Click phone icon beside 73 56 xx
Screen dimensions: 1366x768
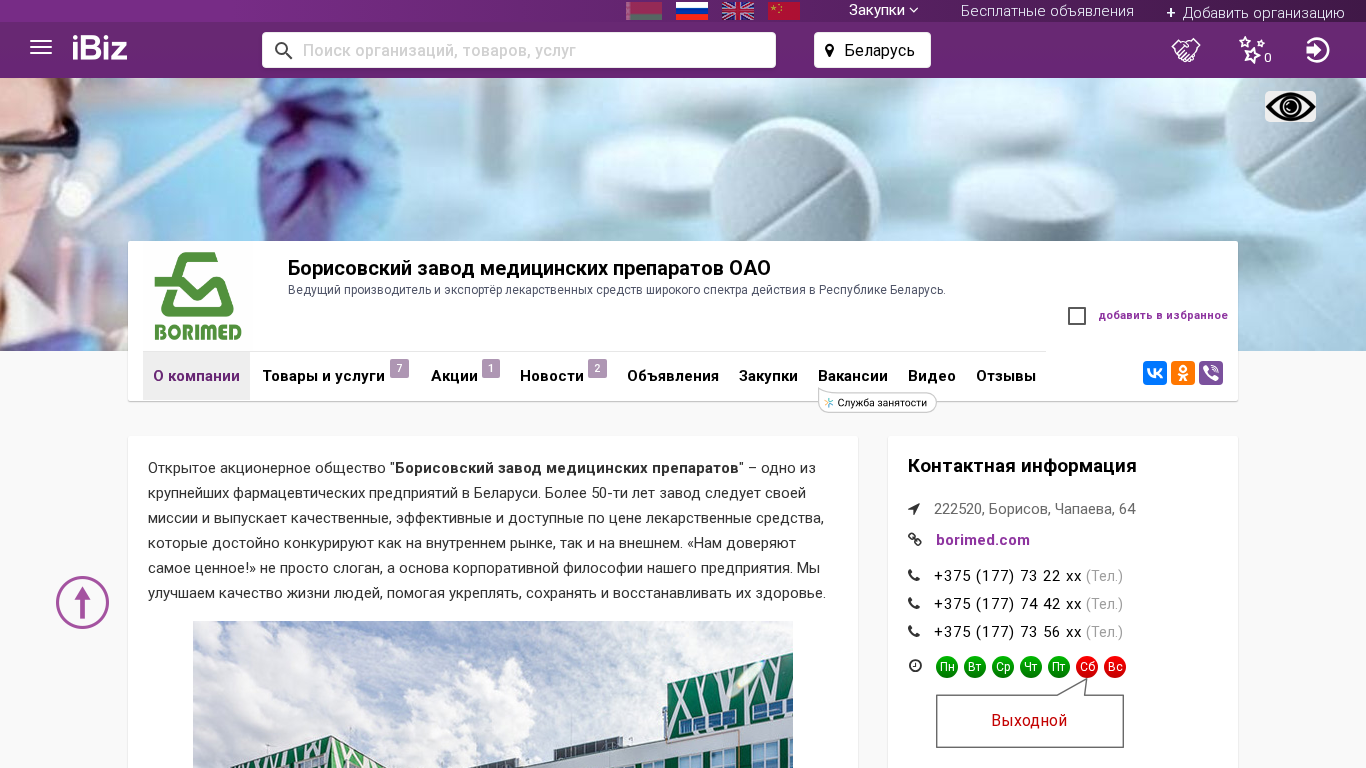coord(914,632)
